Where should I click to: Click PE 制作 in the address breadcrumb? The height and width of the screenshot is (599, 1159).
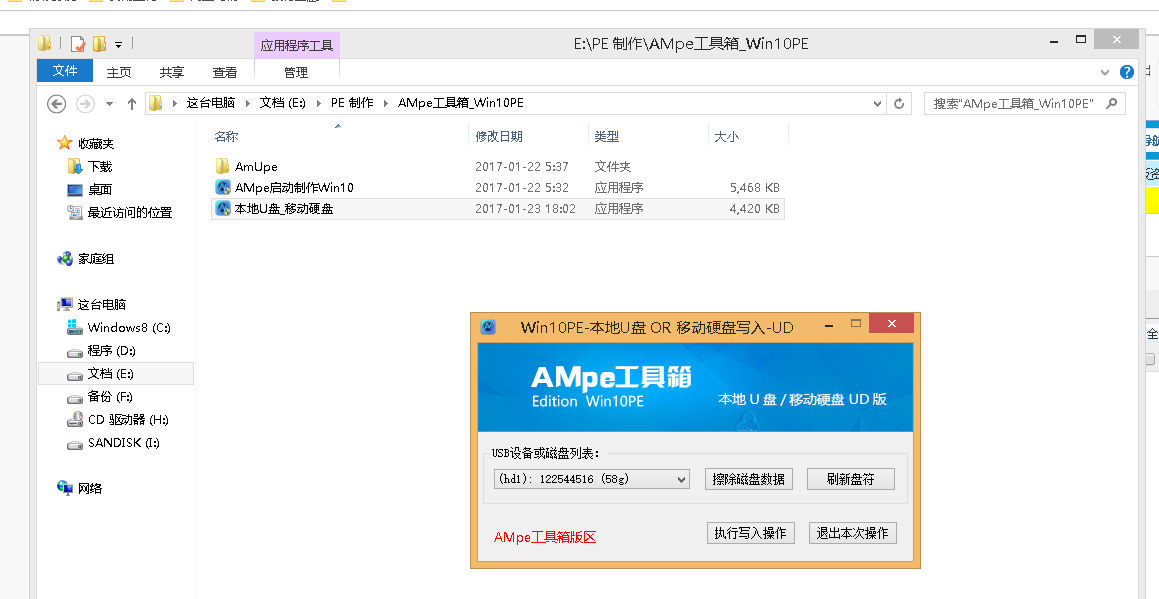click(x=352, y=103)
